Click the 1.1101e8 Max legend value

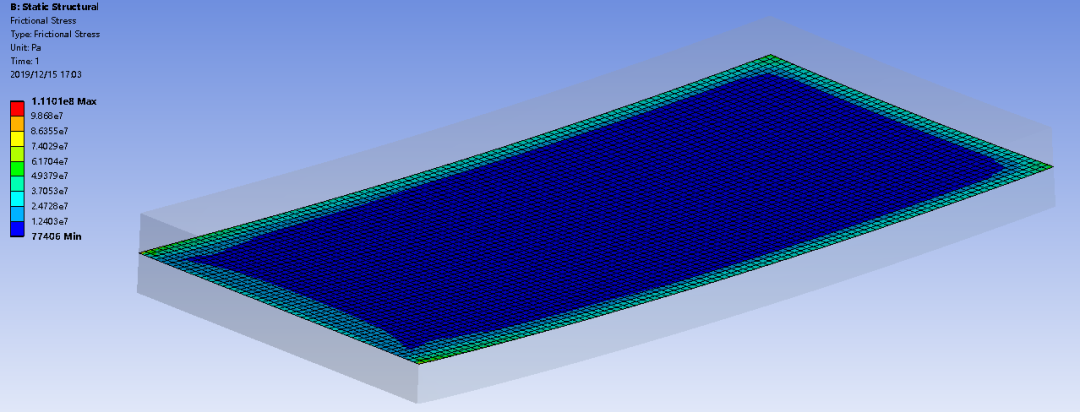pyautogui.click(x=64, y=101)
